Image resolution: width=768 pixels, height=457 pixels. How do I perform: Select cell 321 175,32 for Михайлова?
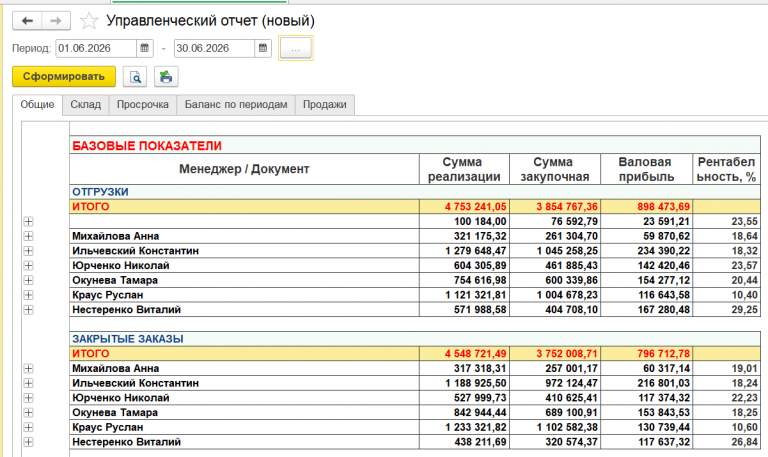pos(464,236)
